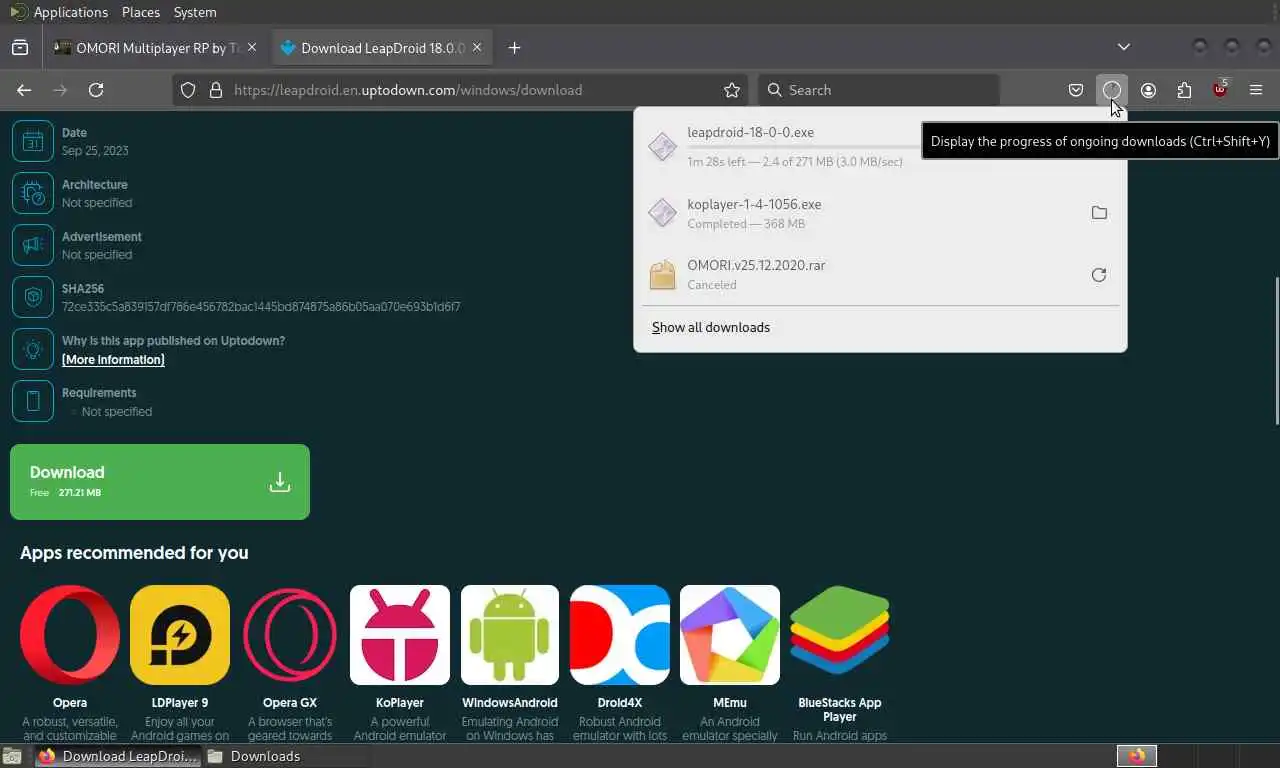The image size is (1280, 768).
Task: Click the Droid4X app icon
Action: [620, 635]
